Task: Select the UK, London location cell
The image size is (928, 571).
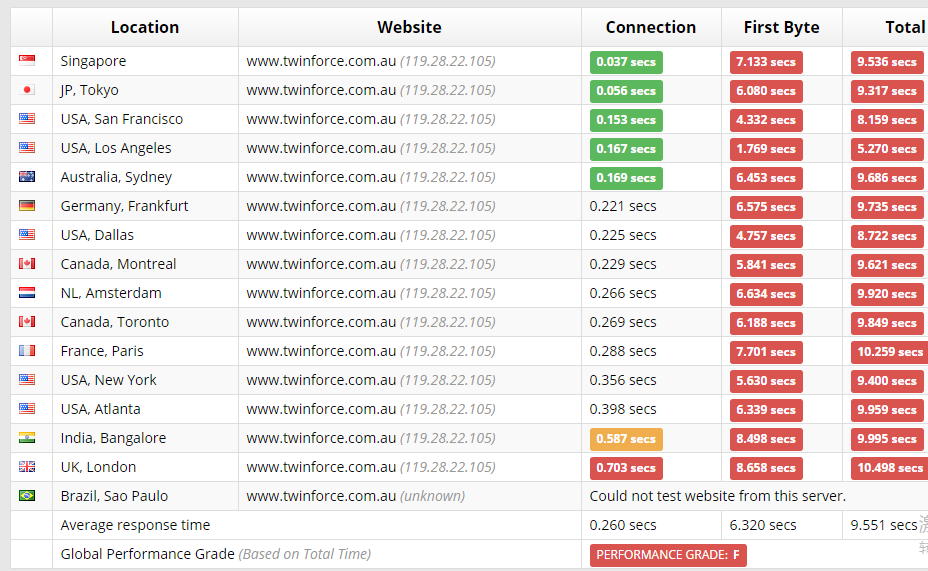Action: 145,467
